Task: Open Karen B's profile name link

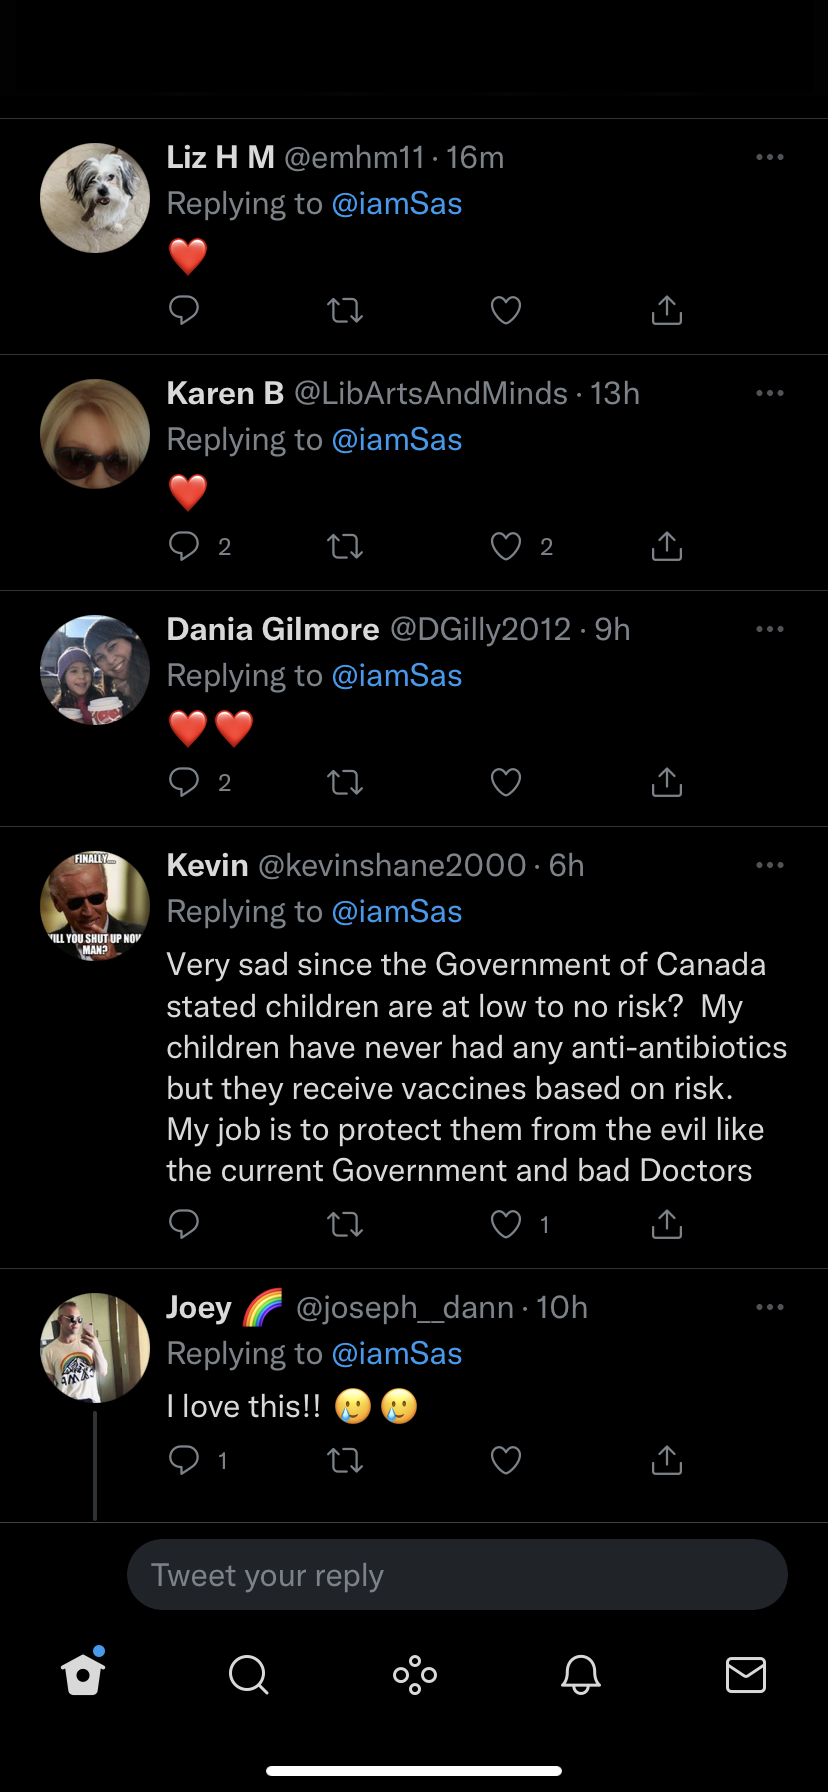Action: point(225,393)
